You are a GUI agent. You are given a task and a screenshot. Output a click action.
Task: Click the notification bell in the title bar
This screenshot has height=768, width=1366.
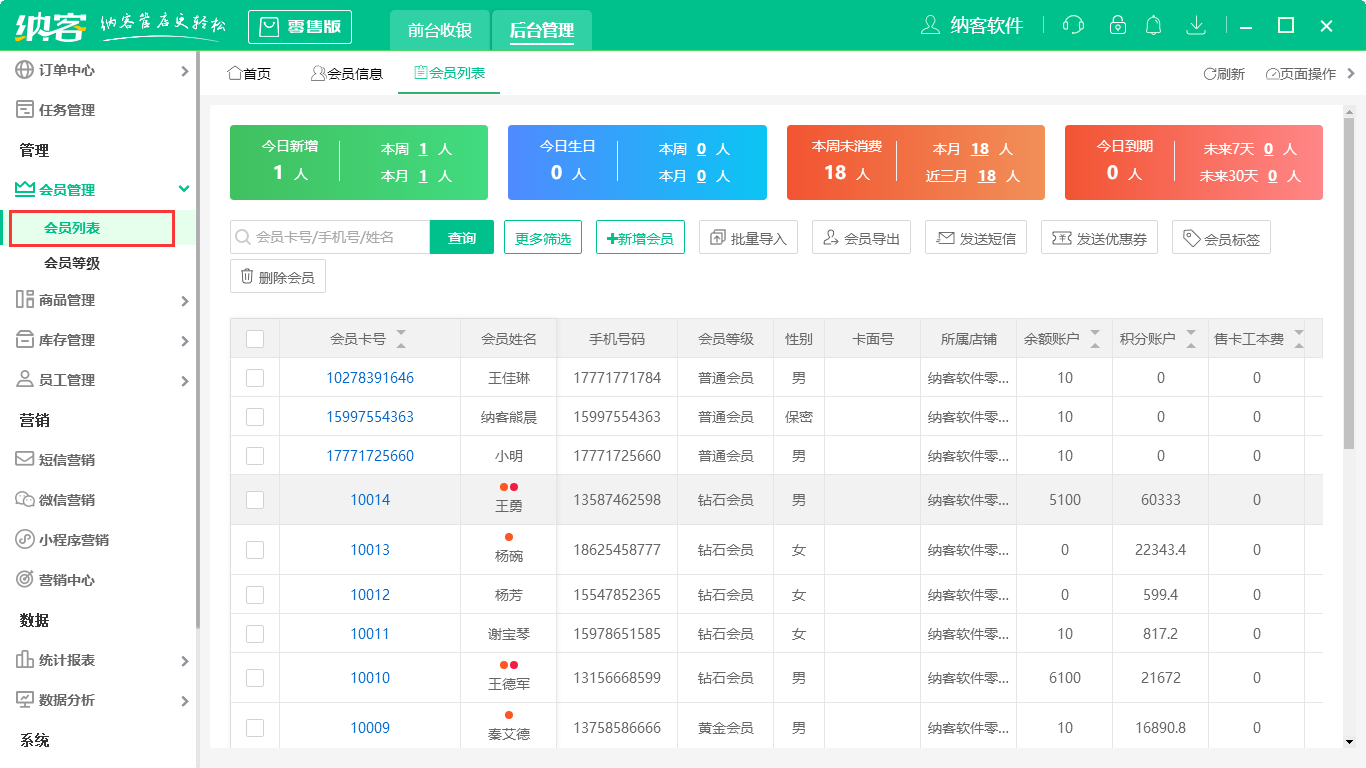[1153, 24]
